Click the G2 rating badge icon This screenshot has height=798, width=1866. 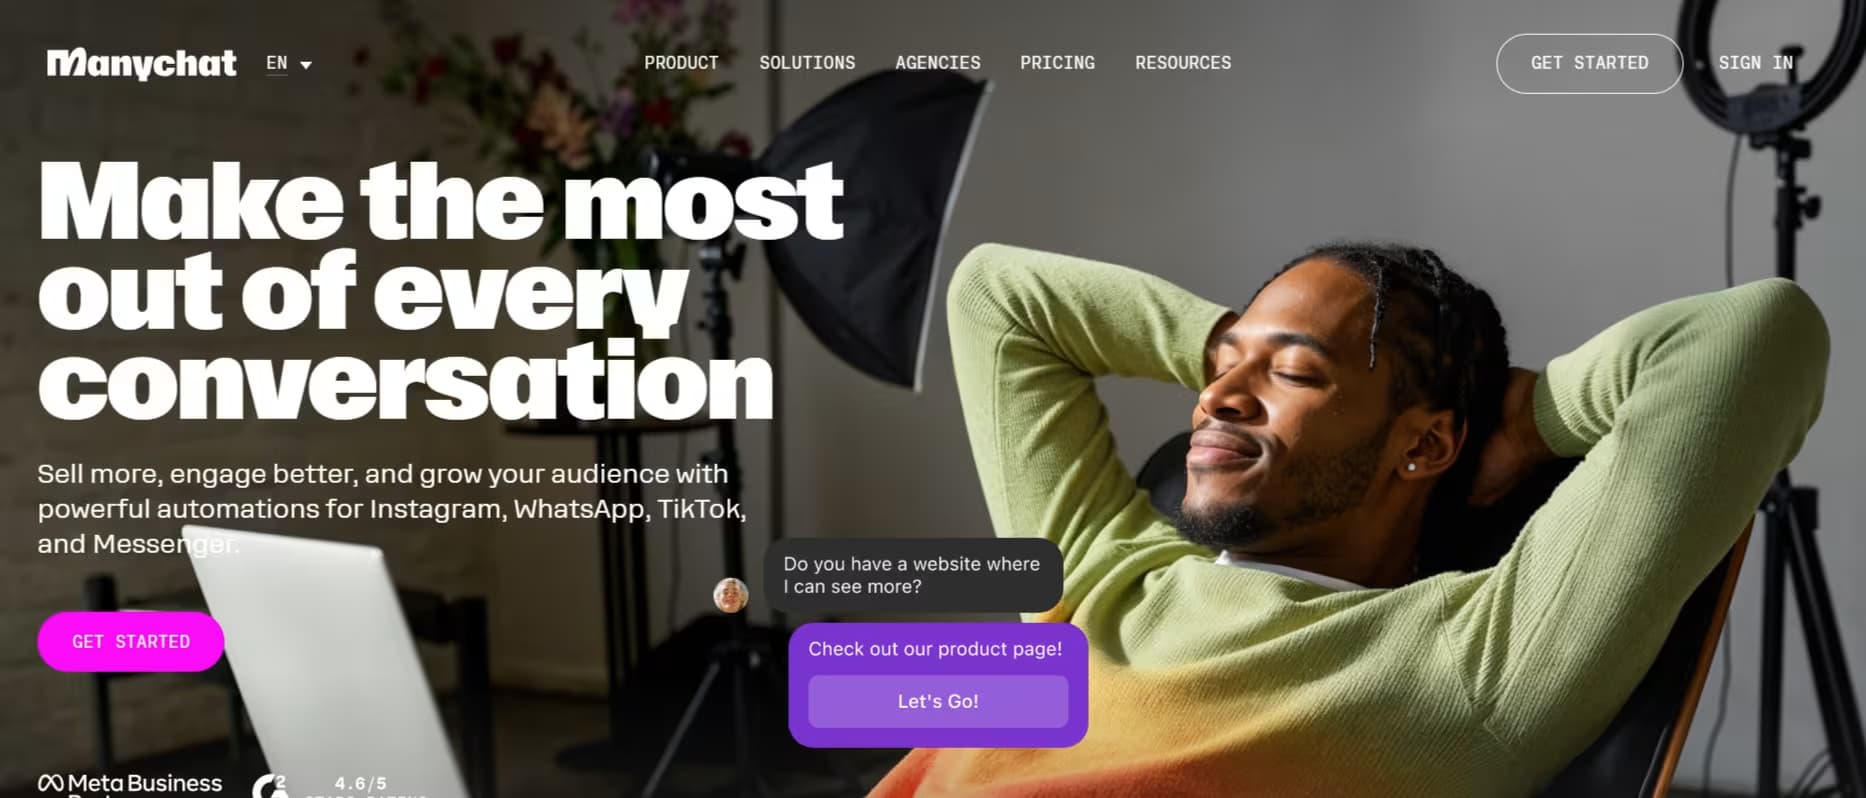[x=270, y=786]
